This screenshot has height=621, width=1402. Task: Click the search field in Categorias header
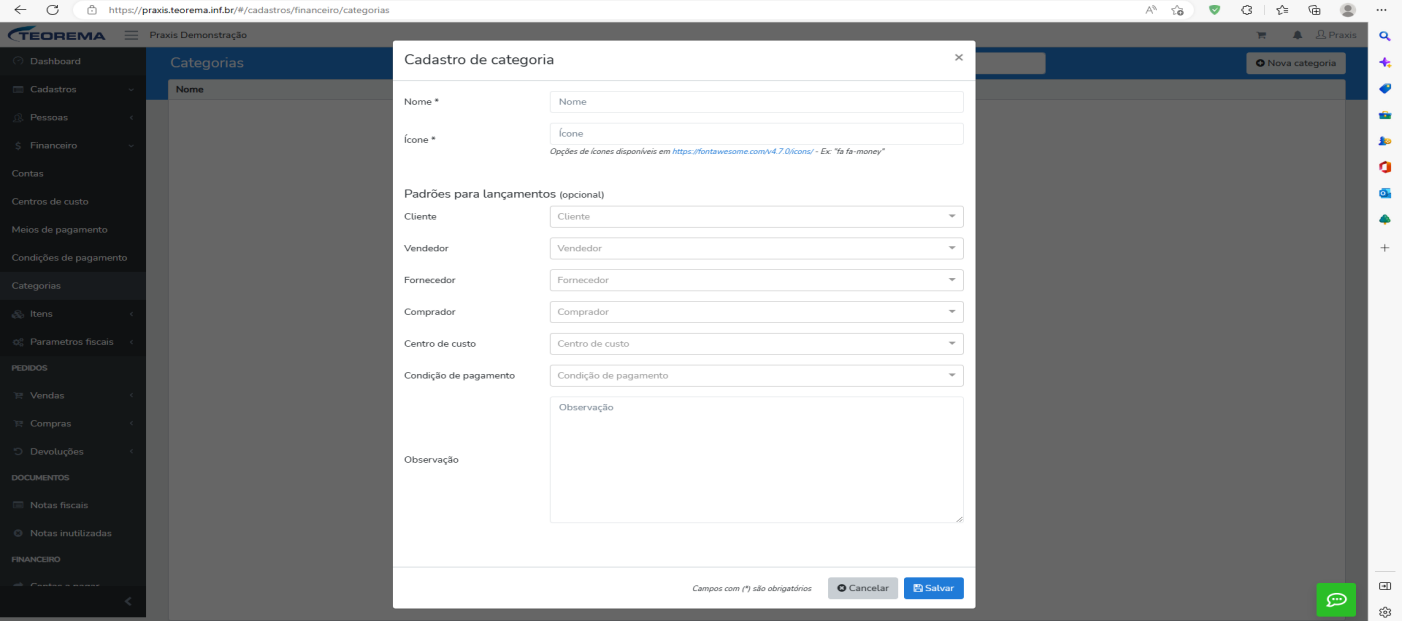click(x=1010, y=63)
